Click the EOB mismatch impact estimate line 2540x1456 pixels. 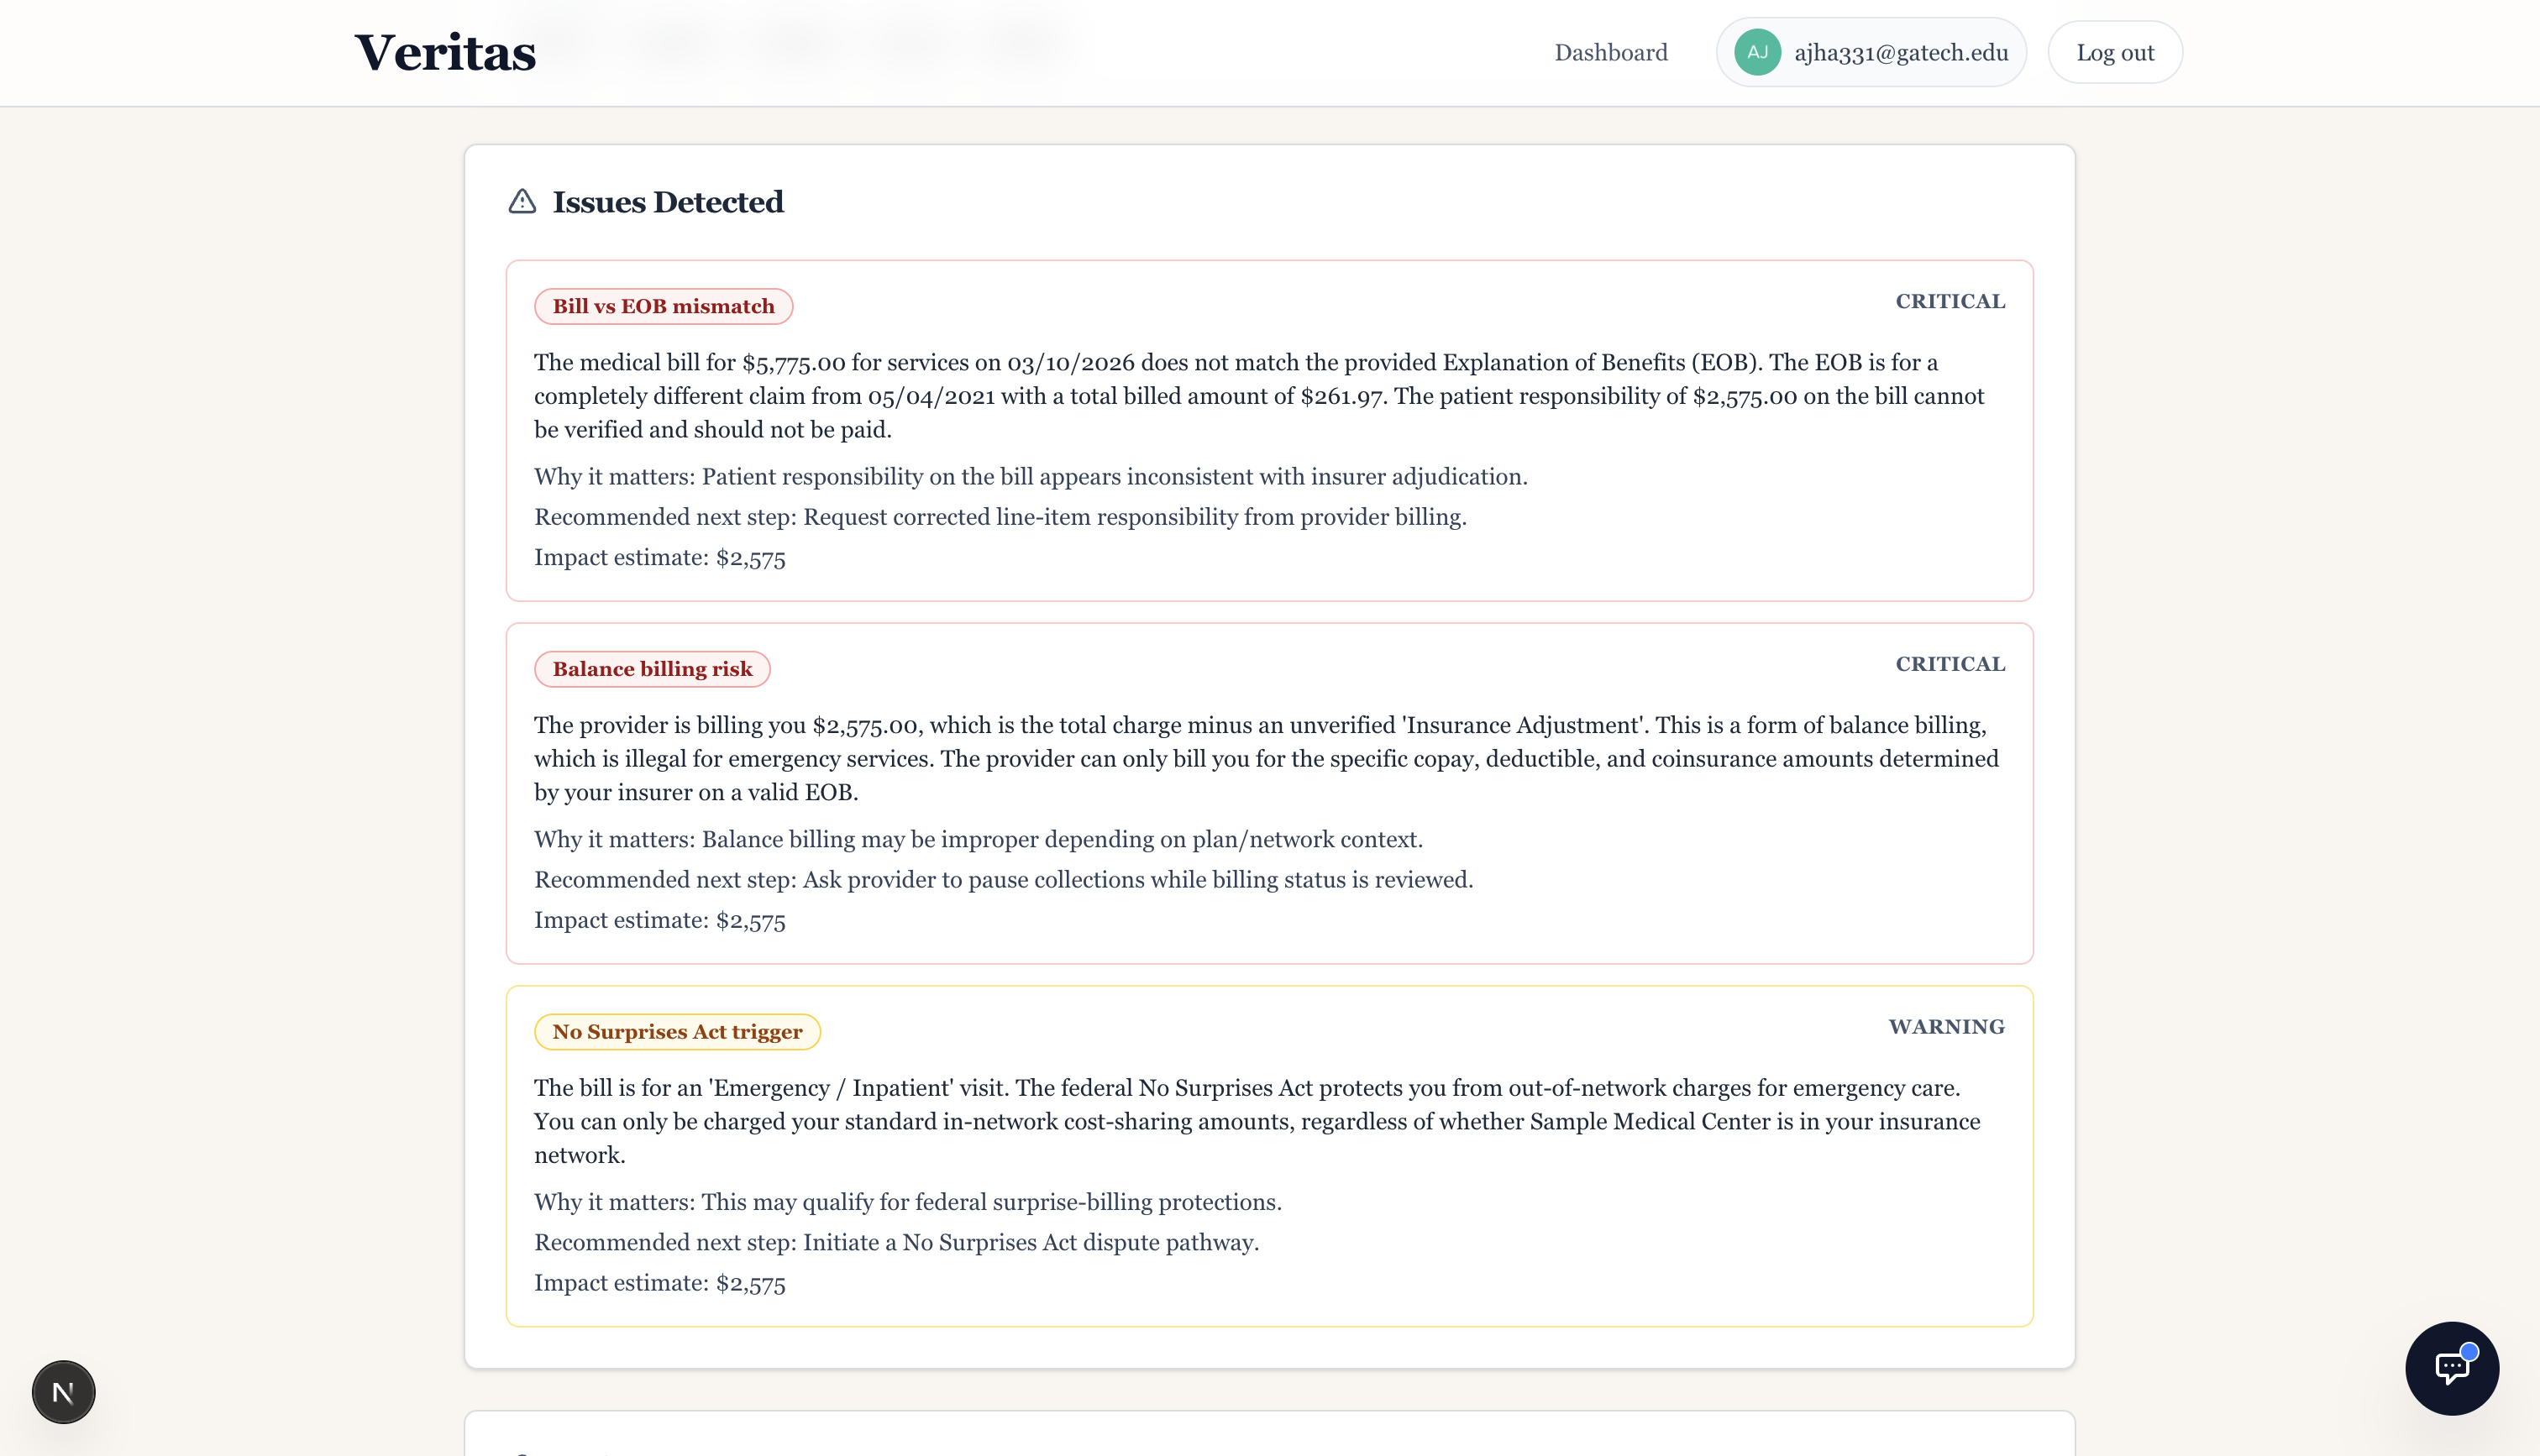point(659,558)
